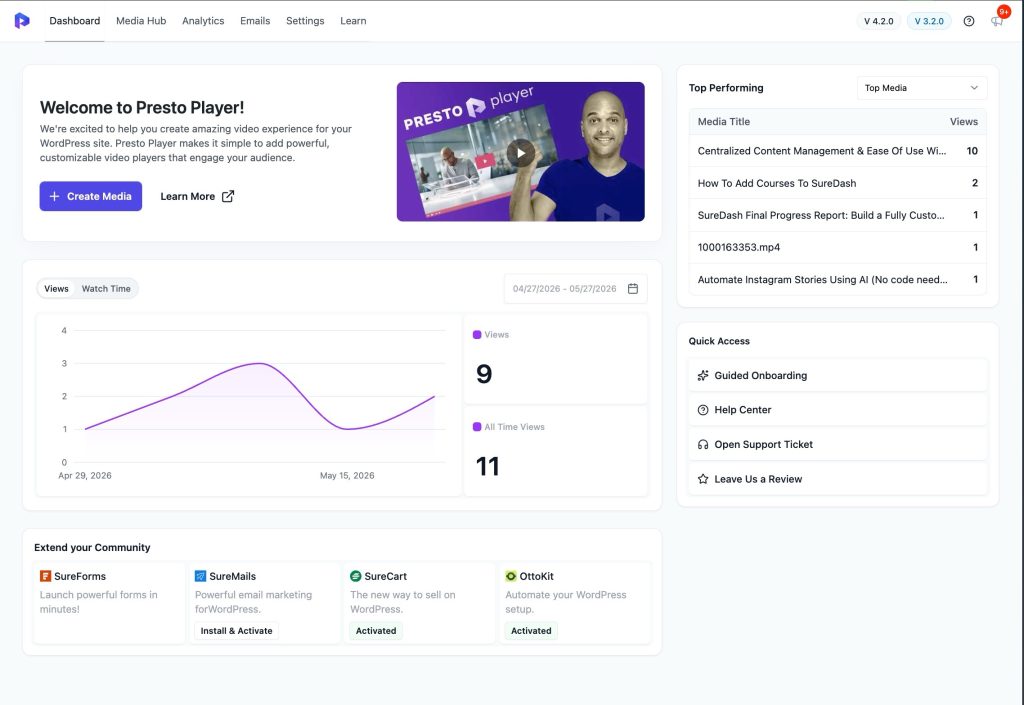
Task: Open Guided Onboarding quick access
Action: tap(838, 375)
